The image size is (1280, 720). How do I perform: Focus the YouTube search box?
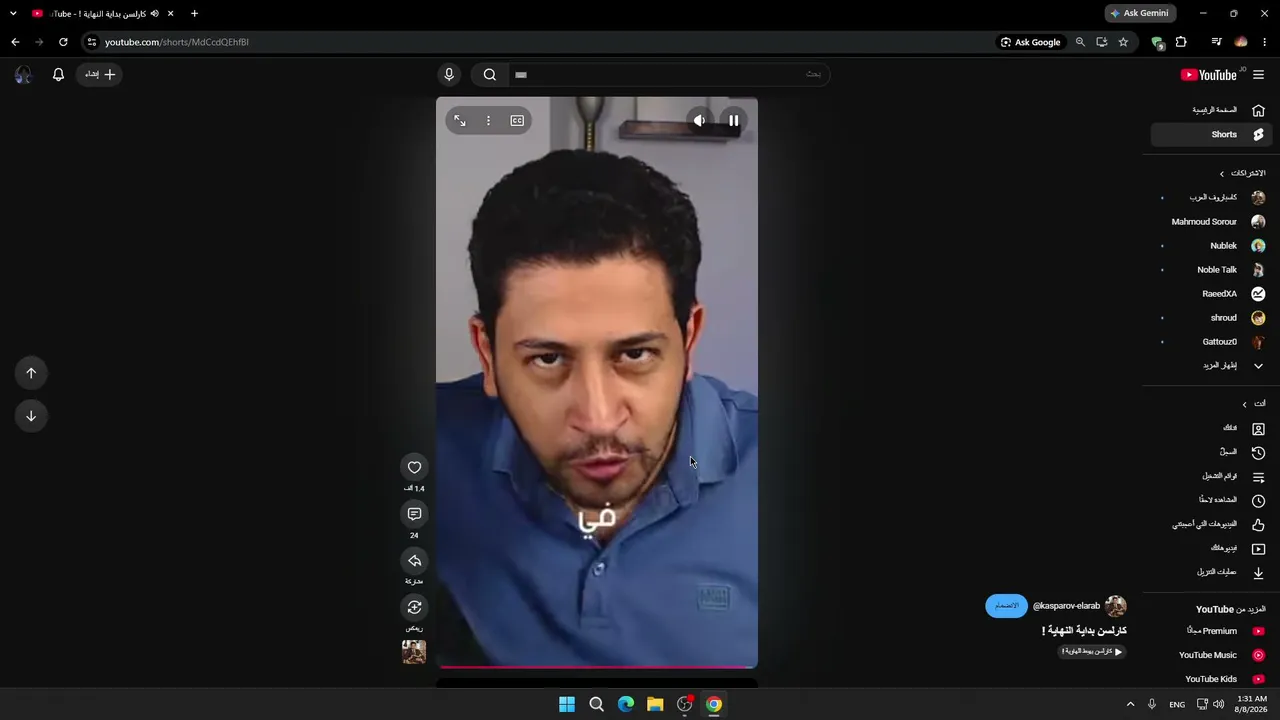[x=668, y=74]
